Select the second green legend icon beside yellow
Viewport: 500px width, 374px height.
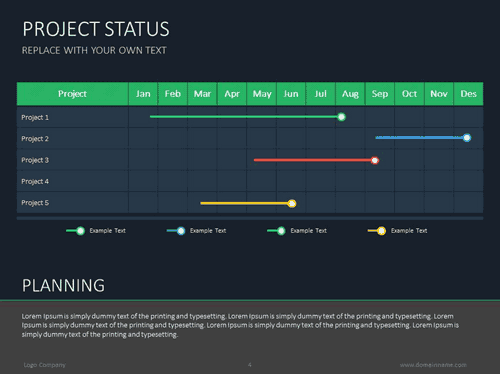point(276,231)
